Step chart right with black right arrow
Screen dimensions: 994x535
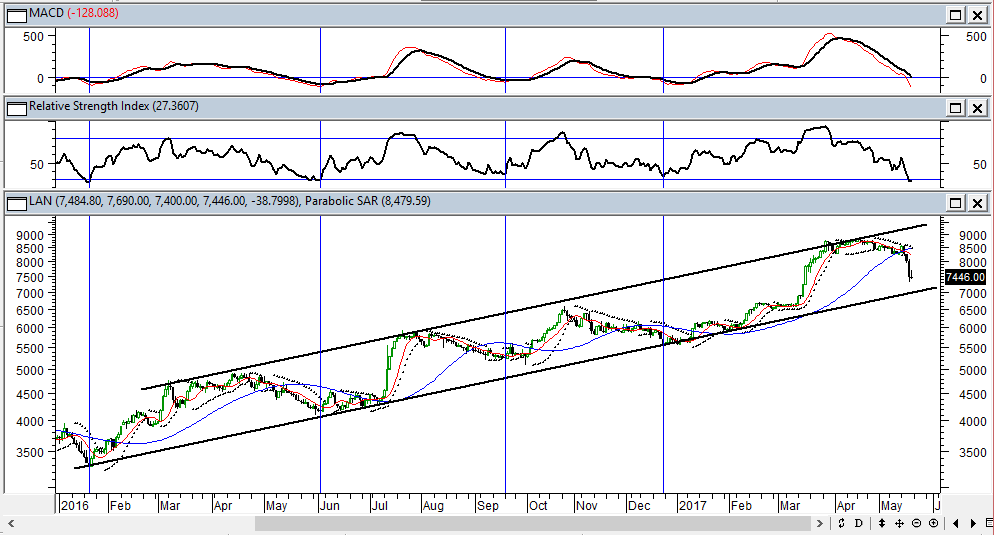coord(973,523)
